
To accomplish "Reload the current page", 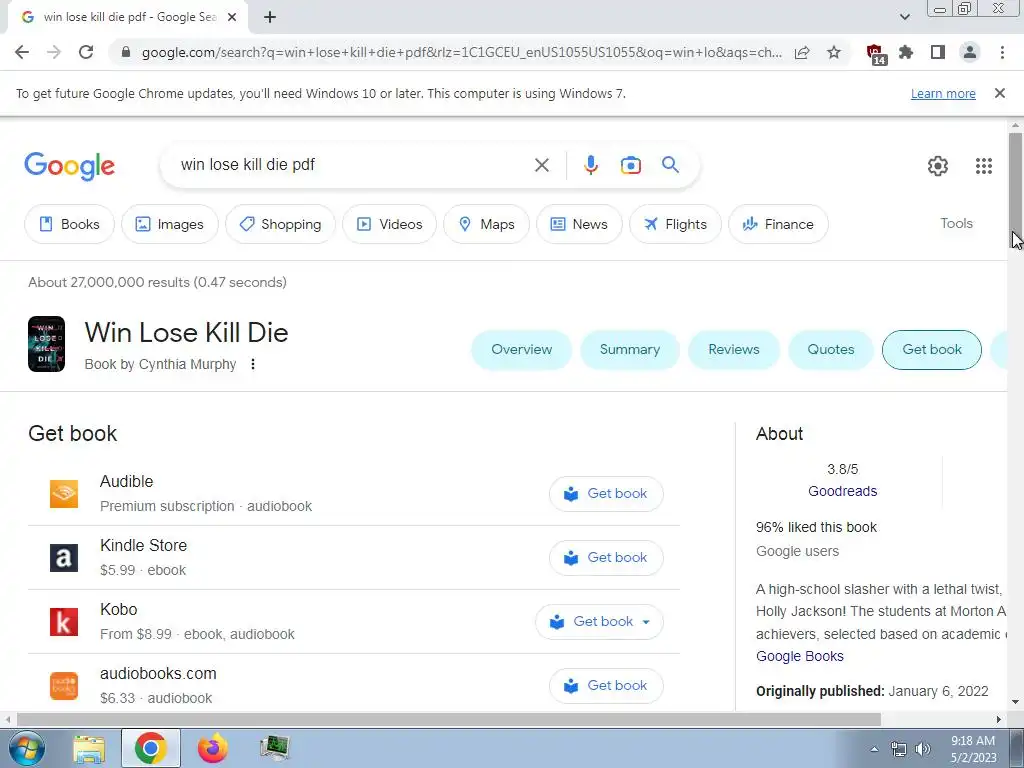I will tap(86, 52).
